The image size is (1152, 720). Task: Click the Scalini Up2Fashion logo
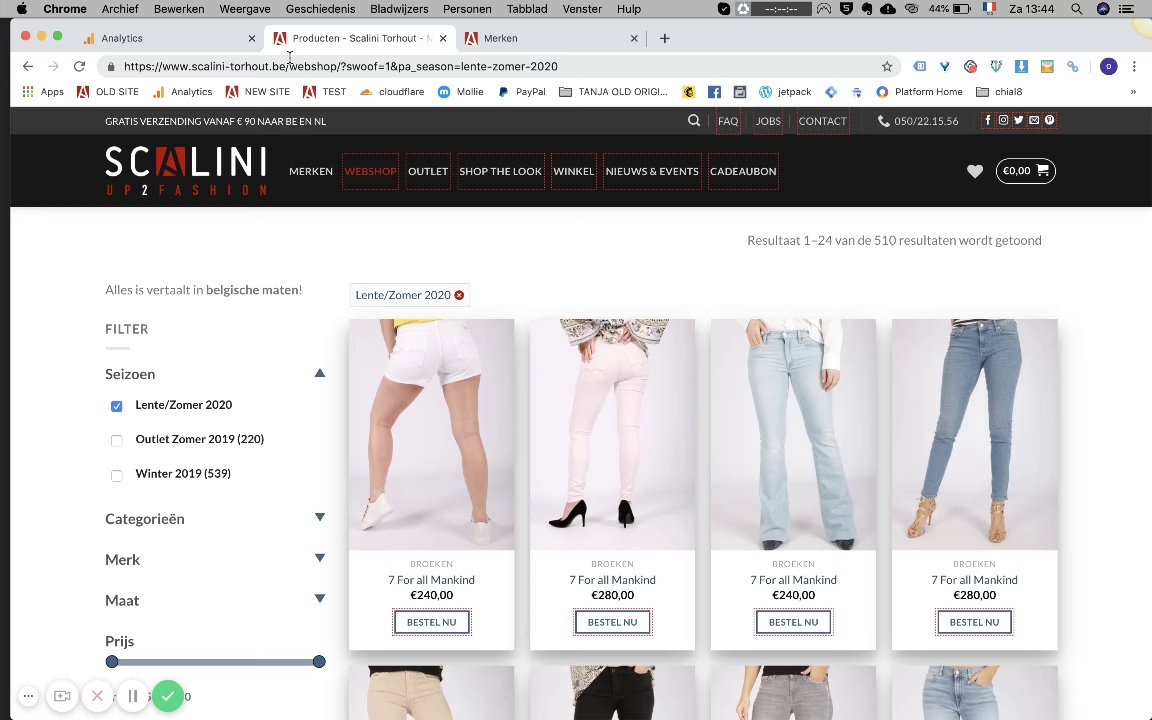pyautogui.click(x=186, y=170)
